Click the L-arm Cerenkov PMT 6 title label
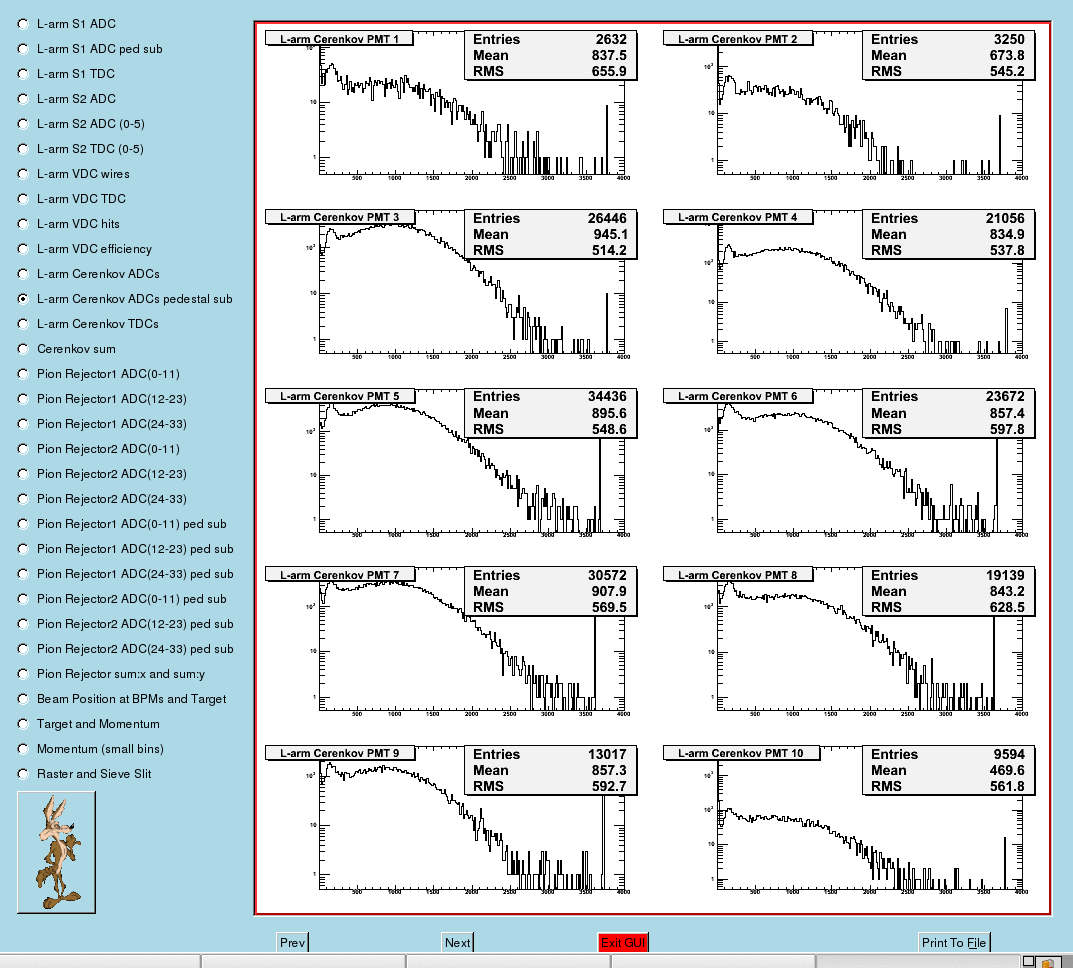The height and width of the screenshot is (968, 1073). 738,396
